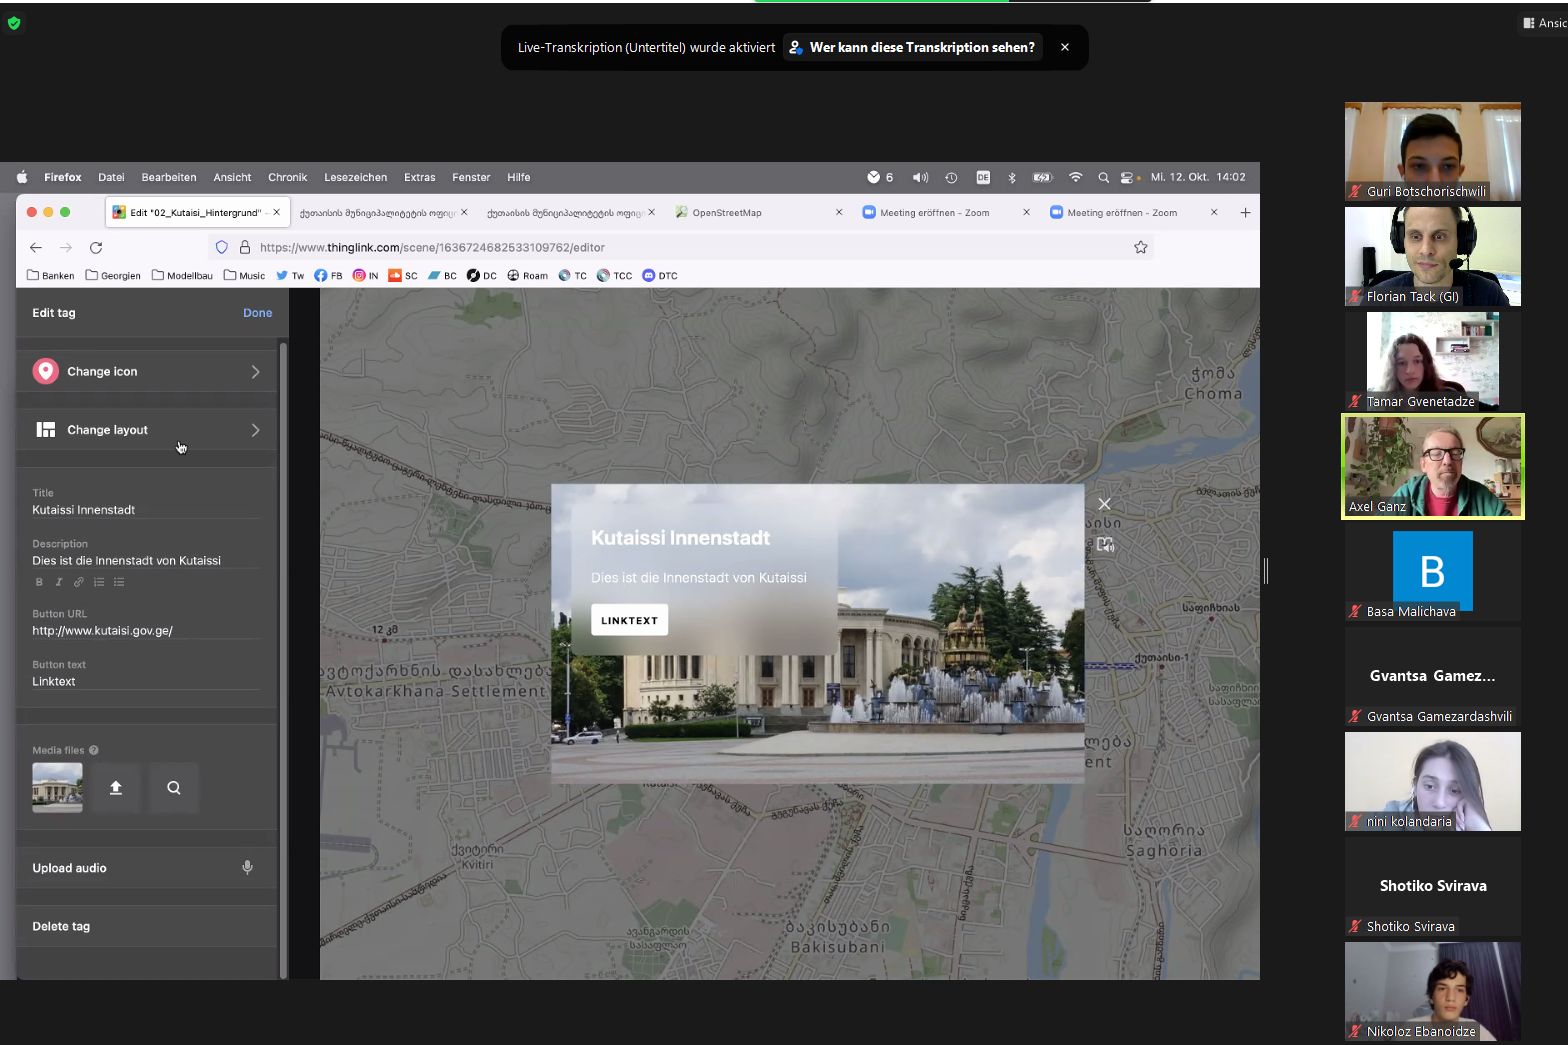Bookmark page with star icon
Viewport: 1568px width, 1045px height.
click(x=1140, y=247)
